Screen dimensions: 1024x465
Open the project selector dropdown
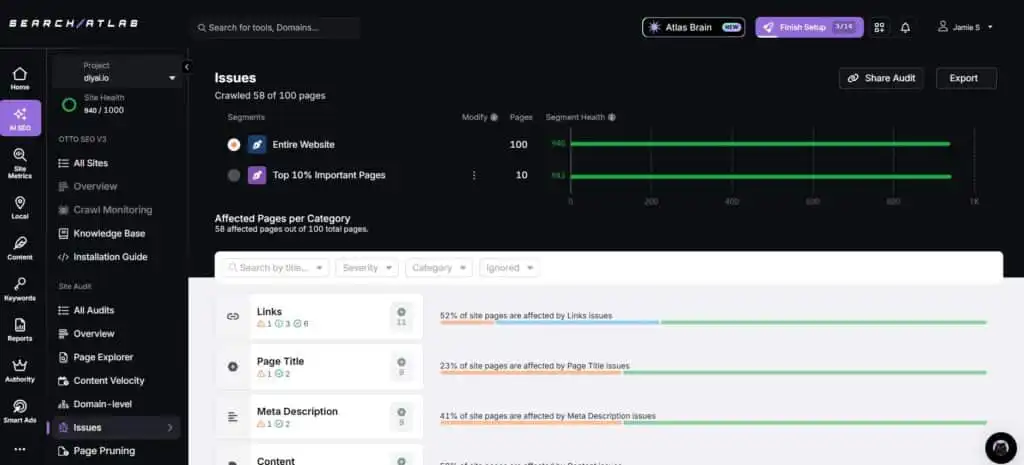(x=118, y=71)
